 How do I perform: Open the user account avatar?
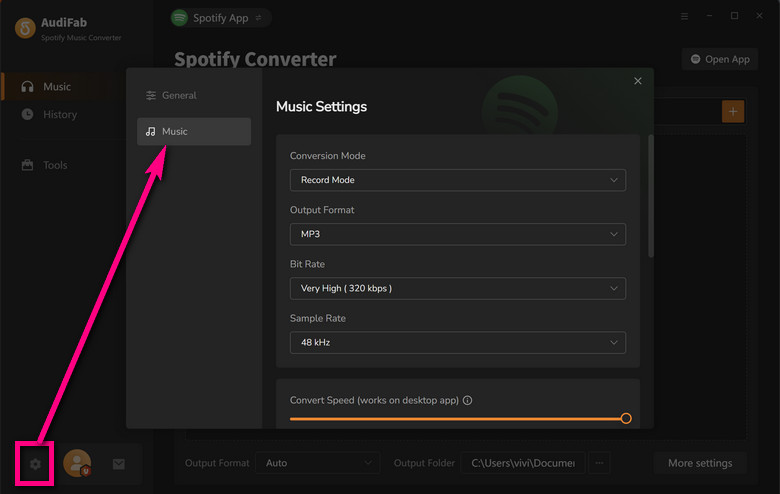tap(77, 463)
